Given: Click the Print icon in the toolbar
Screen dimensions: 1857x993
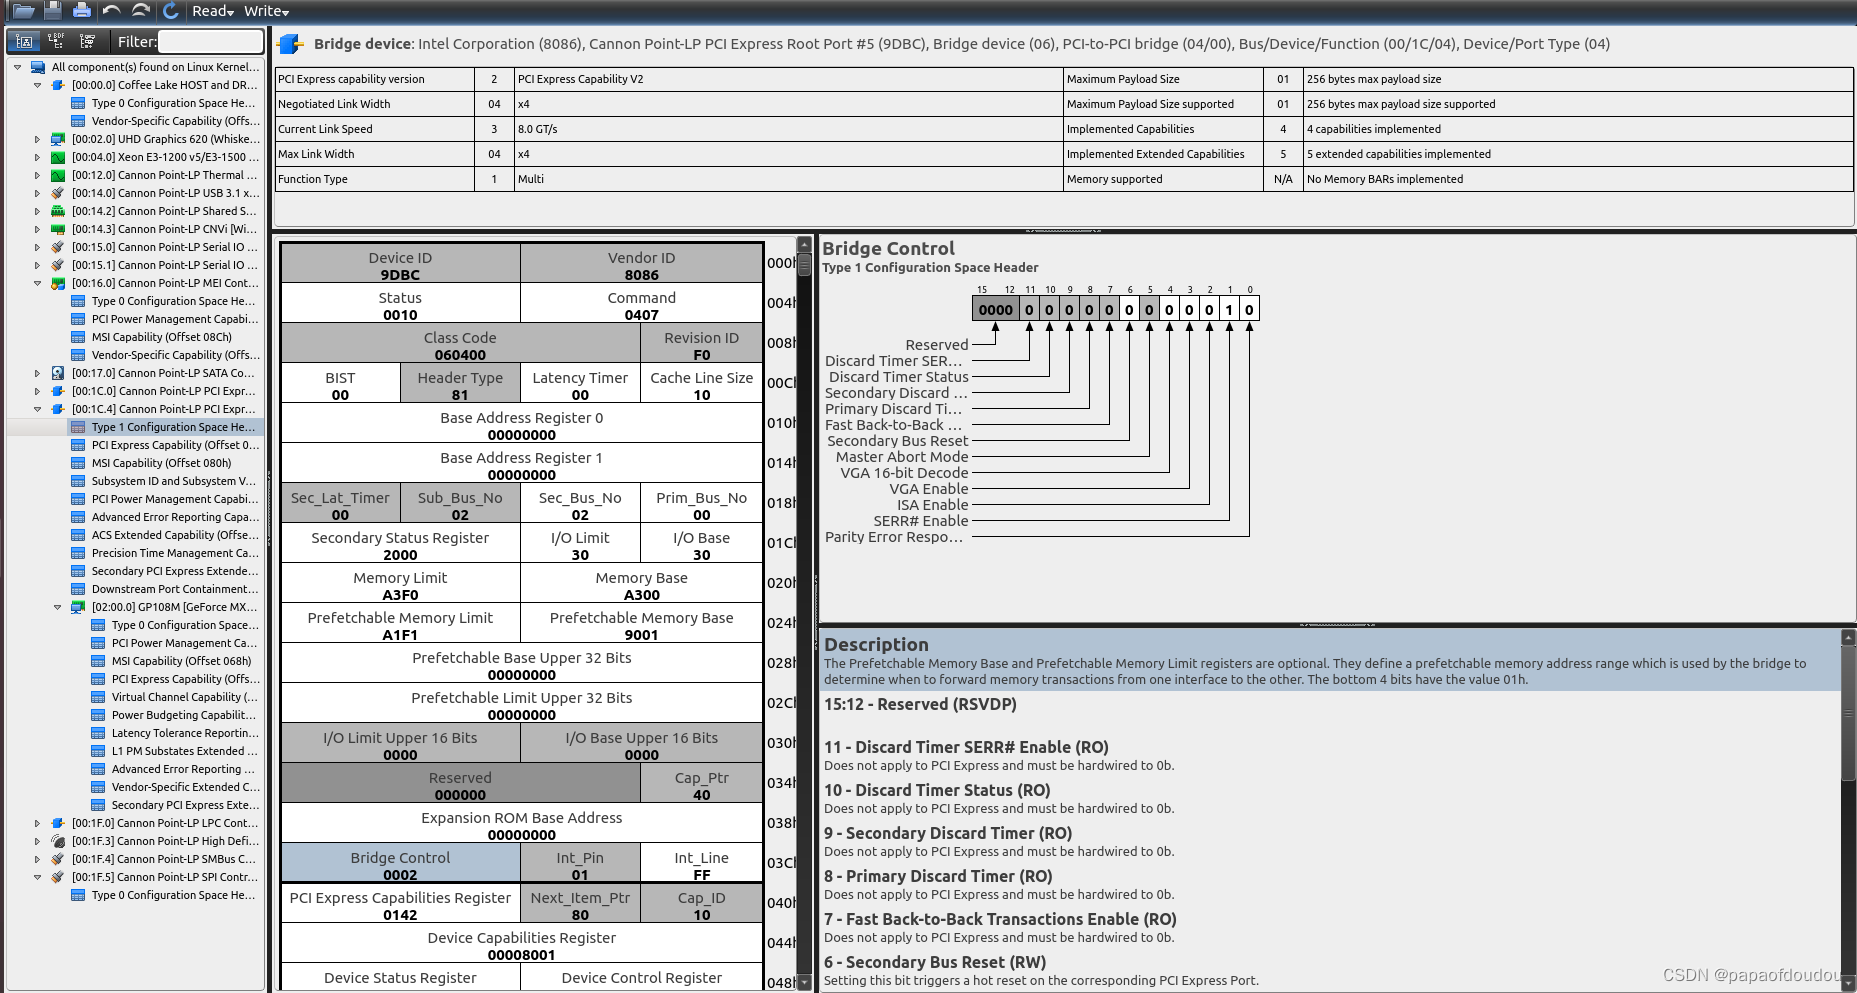Looking at the screenshot, I should [82, 11].
